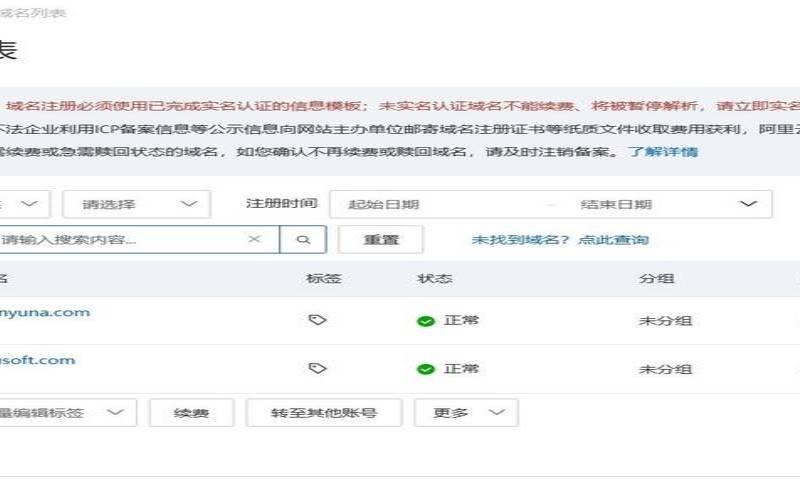Click the green status icon in the nyuna.com row

tap(426, 321)
